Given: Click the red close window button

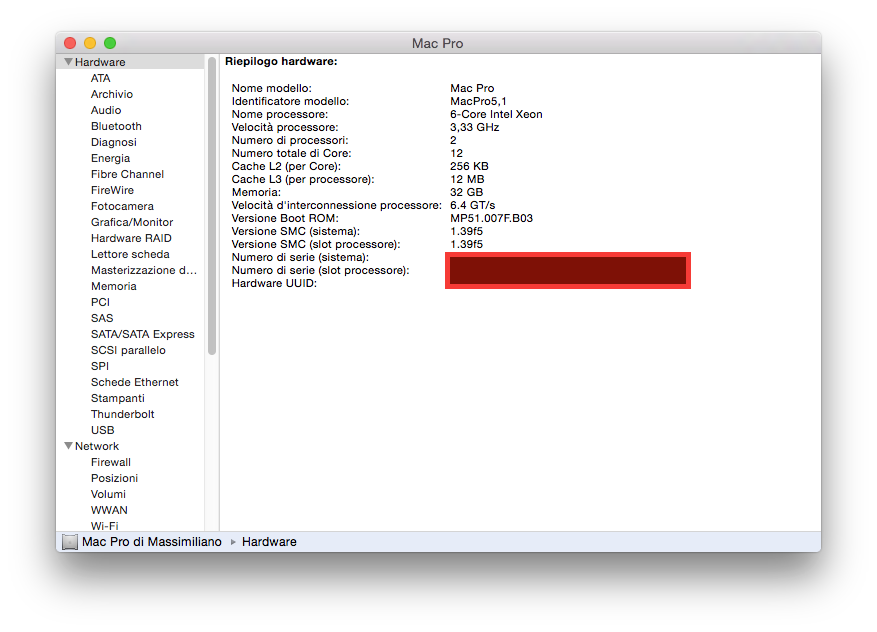Looking at the screenshot, I should (x=70, y=43).
